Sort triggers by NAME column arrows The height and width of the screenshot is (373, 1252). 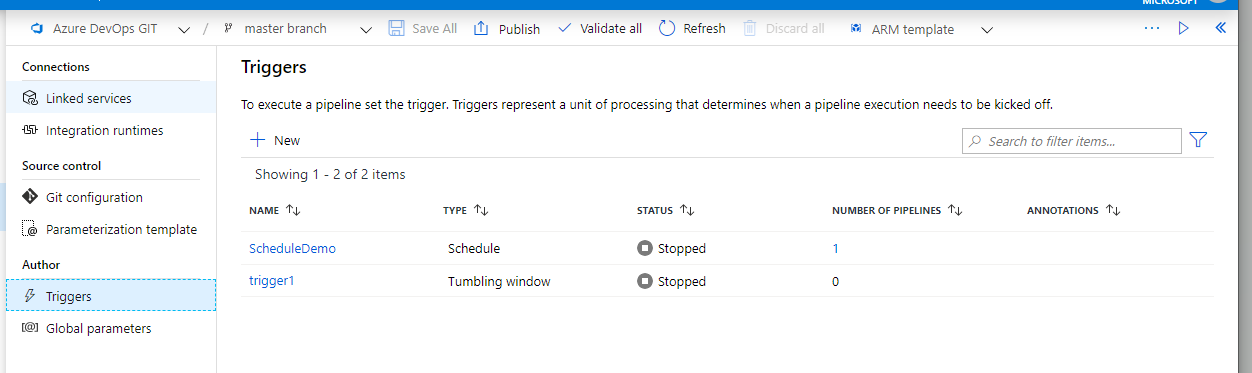tap(293, 210)
